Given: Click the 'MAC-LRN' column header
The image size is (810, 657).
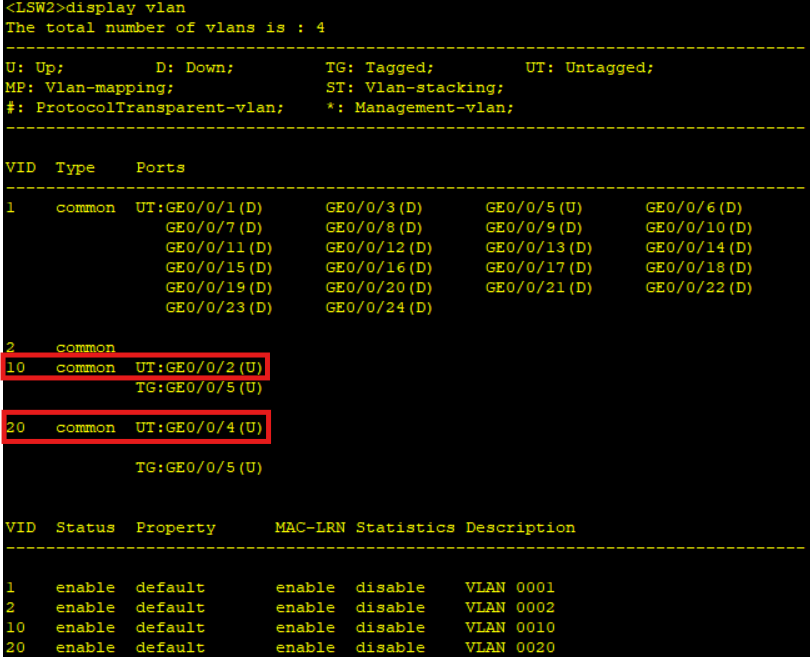Looking at the screenshot, I should pyautogui.click(x=310, y=527).
